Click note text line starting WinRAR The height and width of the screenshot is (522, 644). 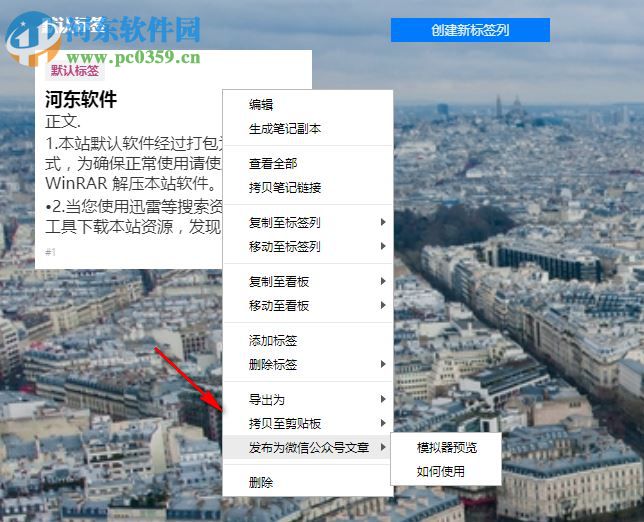coord(131,183)
